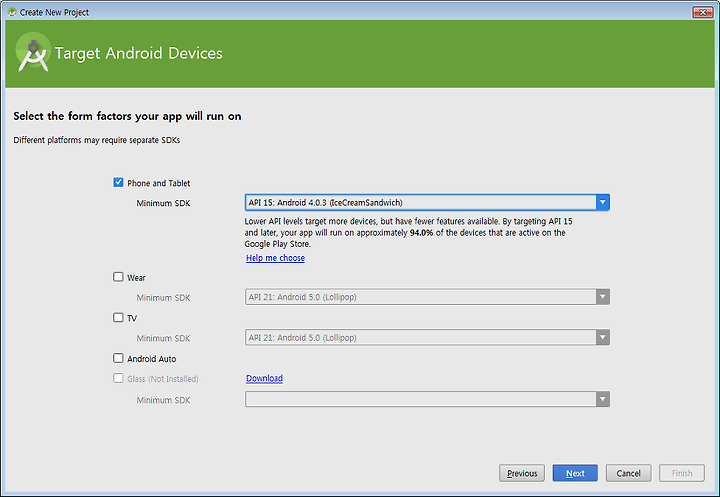
Task: Click the Android Studio logo in header
Action: point(33,53)
